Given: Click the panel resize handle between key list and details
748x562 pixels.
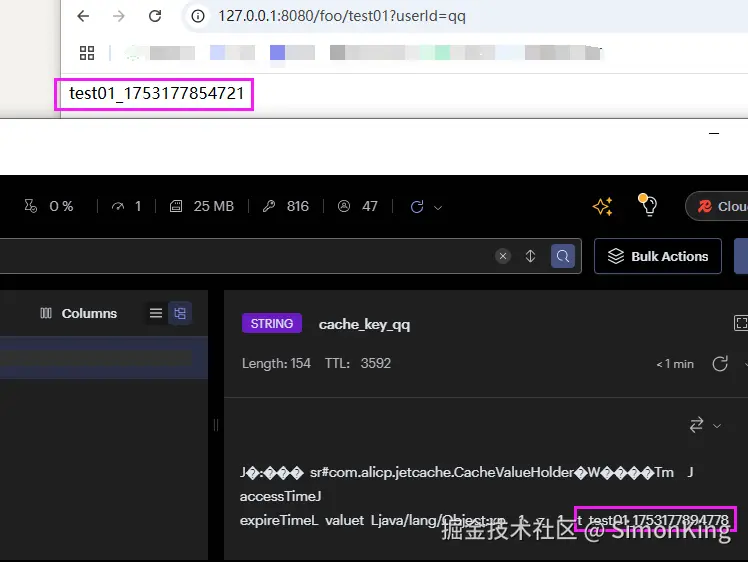Looking at the screenshot, I should pyautogui.click(x=216, y=425).
